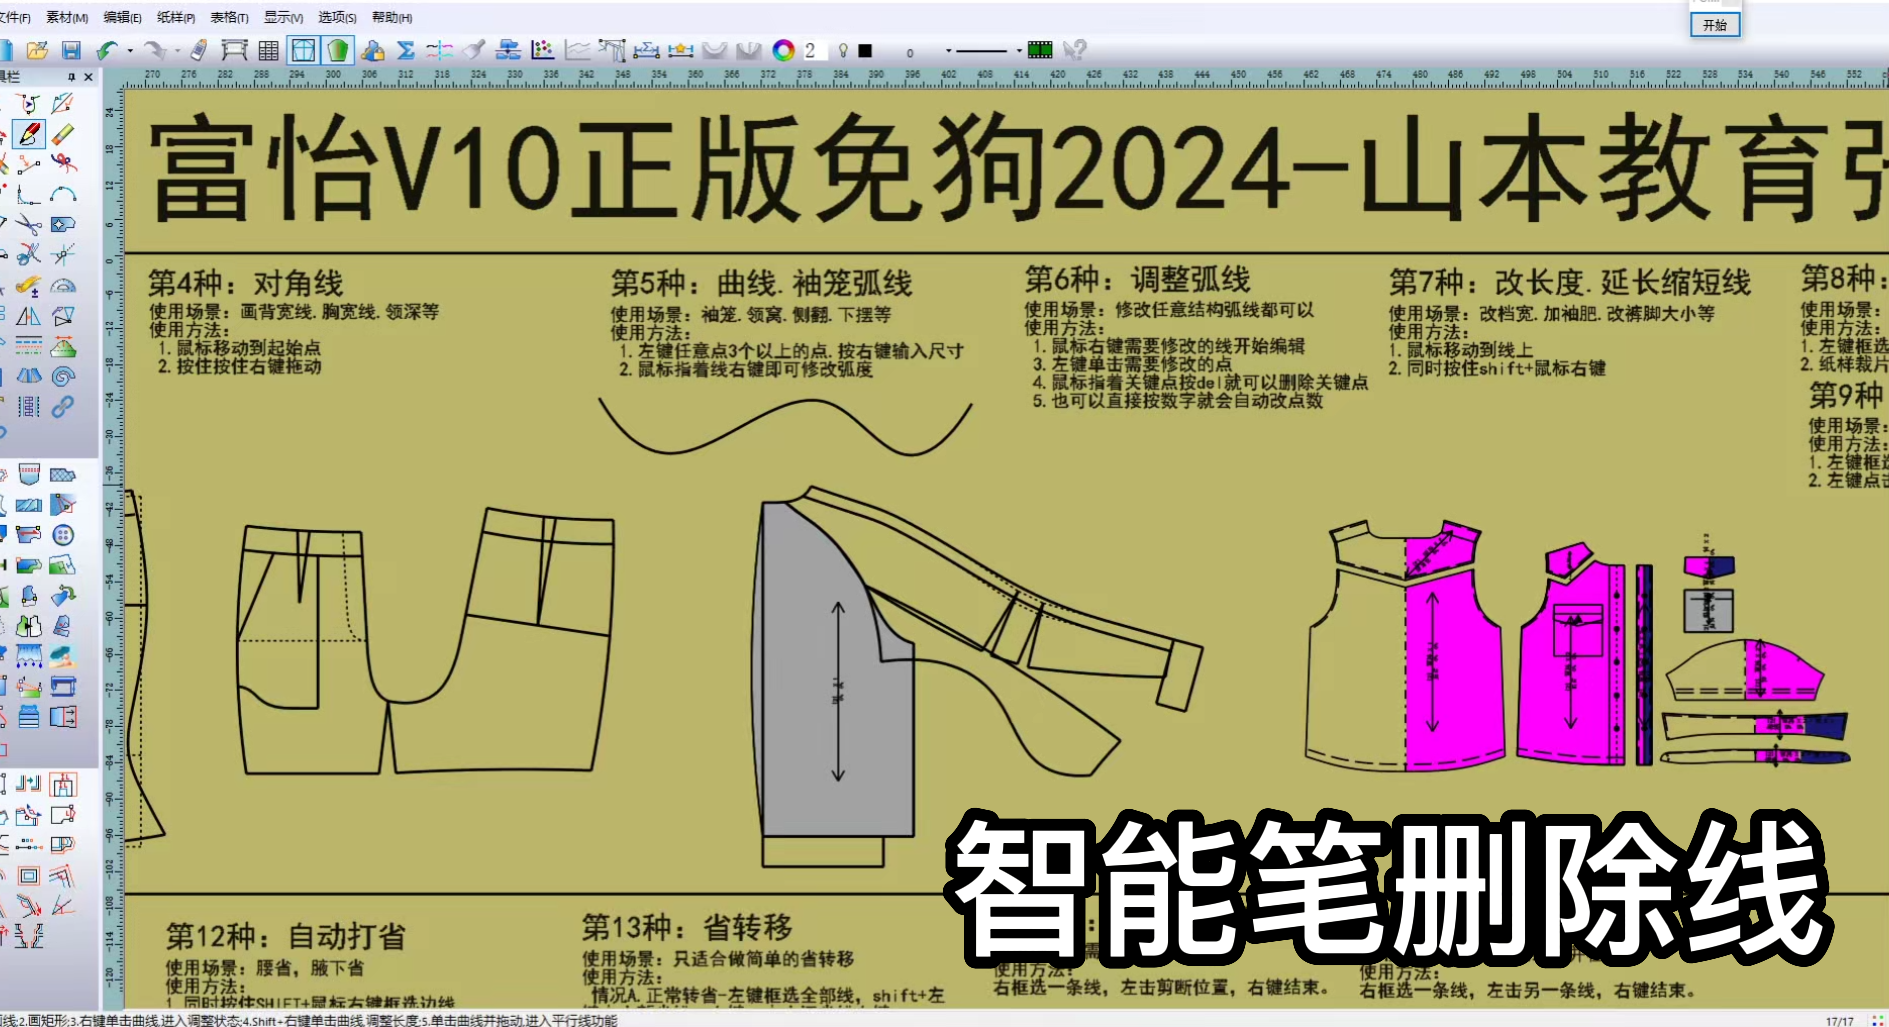Click the 第5种 曲线.袖笼弧线 heading

(762, 283)
